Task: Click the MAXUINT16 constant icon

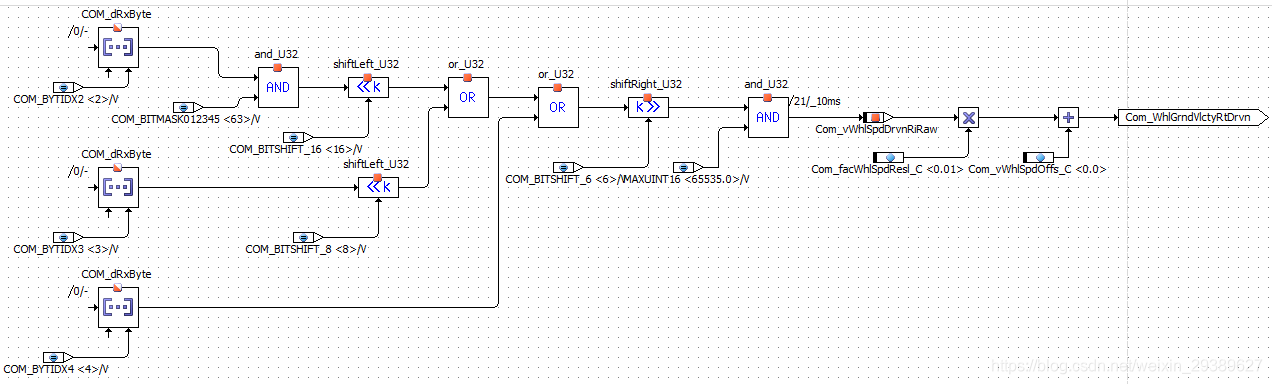Action: (x=687, y=167)
